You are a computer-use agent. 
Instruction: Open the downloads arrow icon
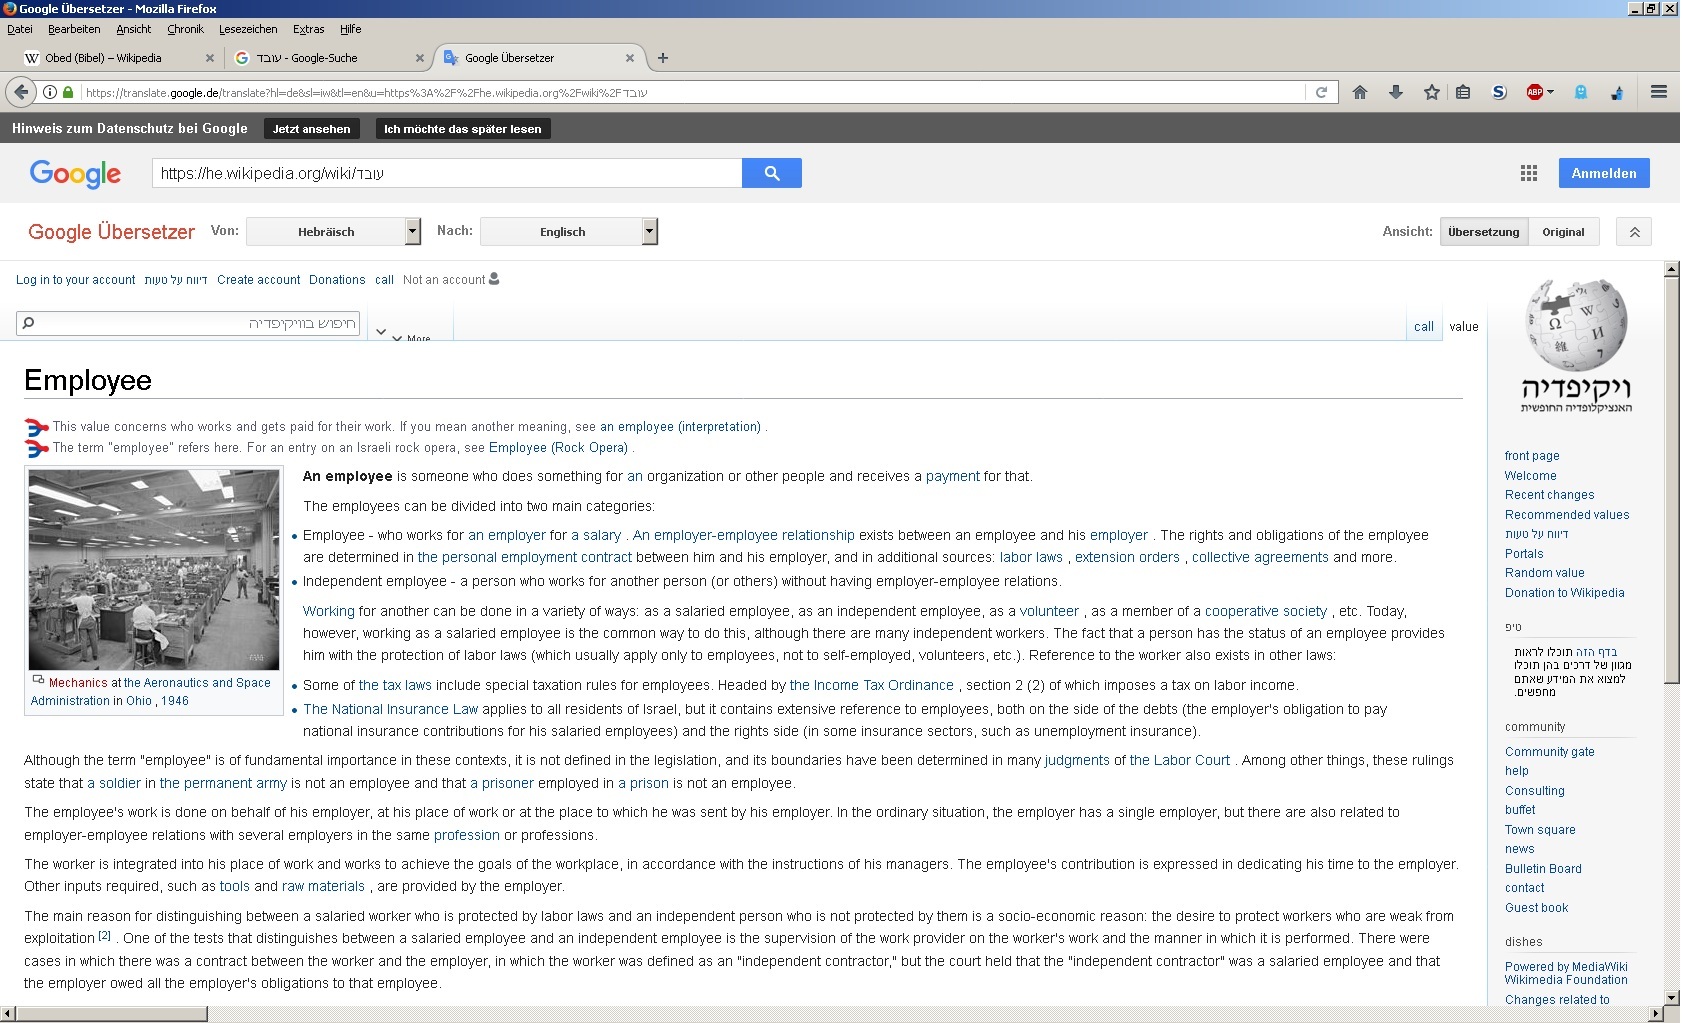click(1395, 92)
